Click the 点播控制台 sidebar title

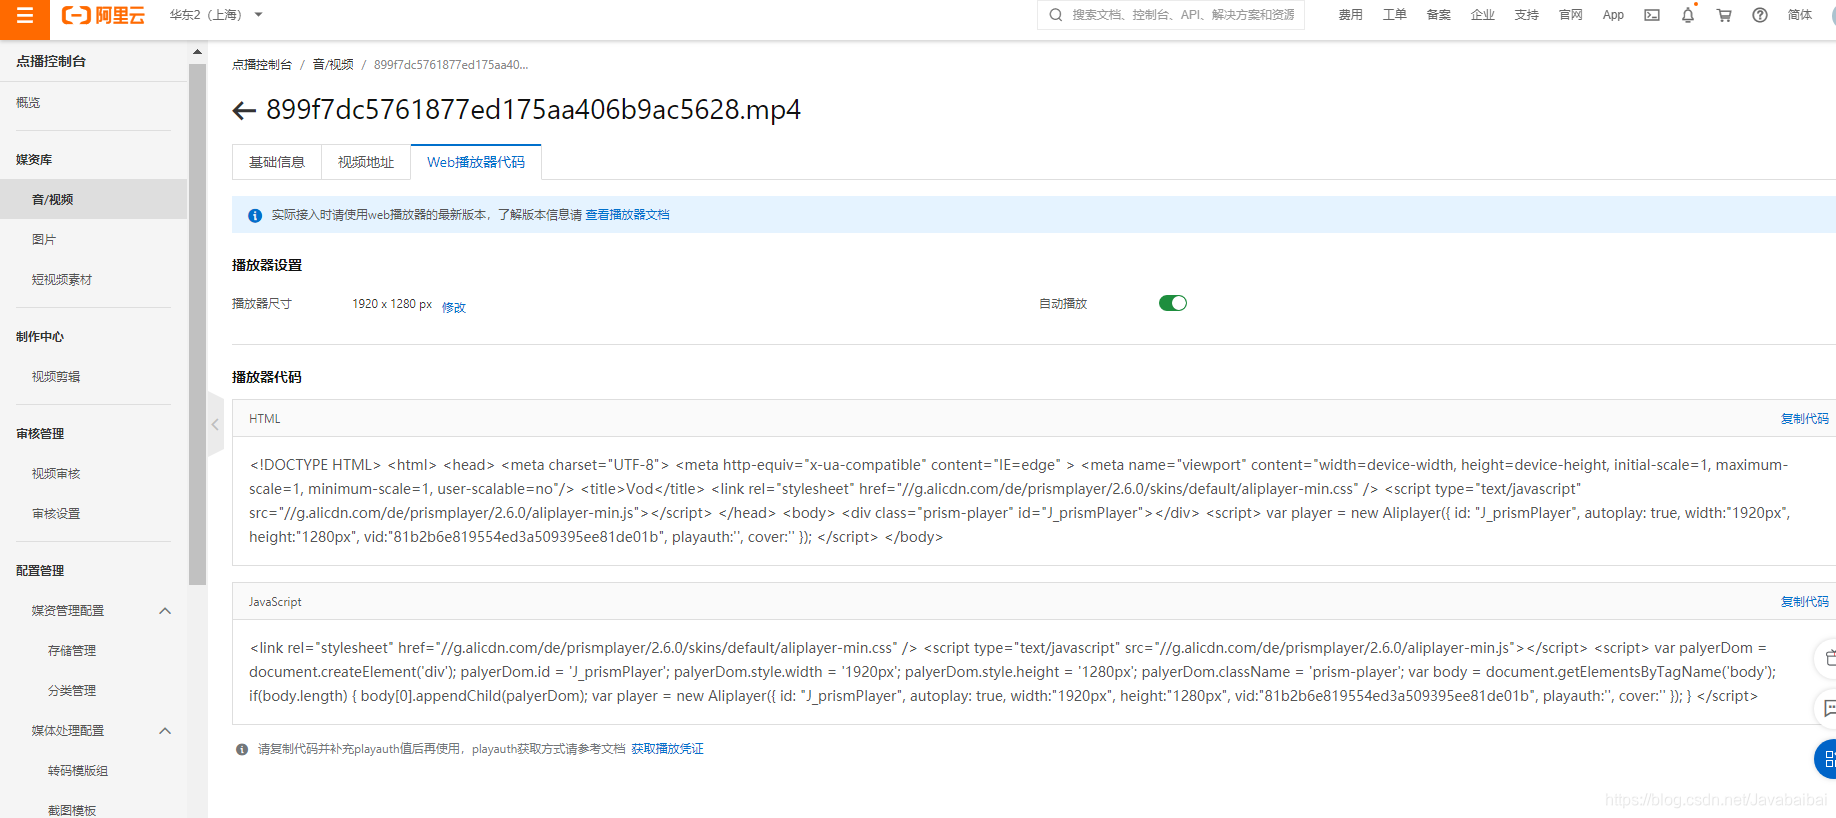[51, 61]
